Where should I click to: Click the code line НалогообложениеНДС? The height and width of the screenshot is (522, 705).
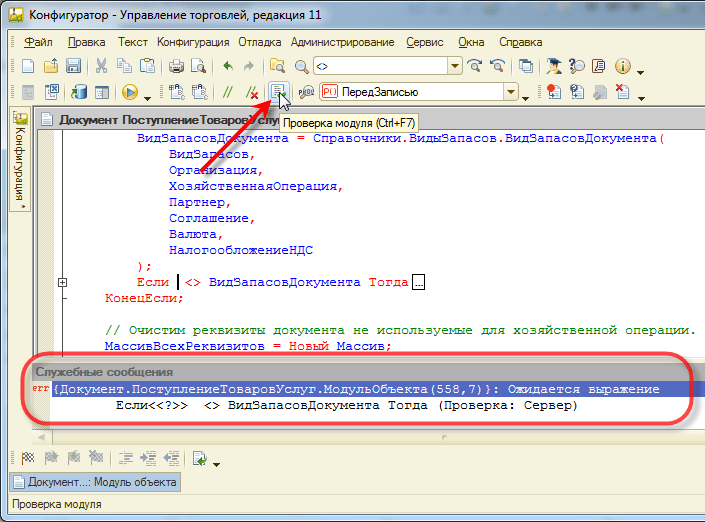(x=241, y=250)
